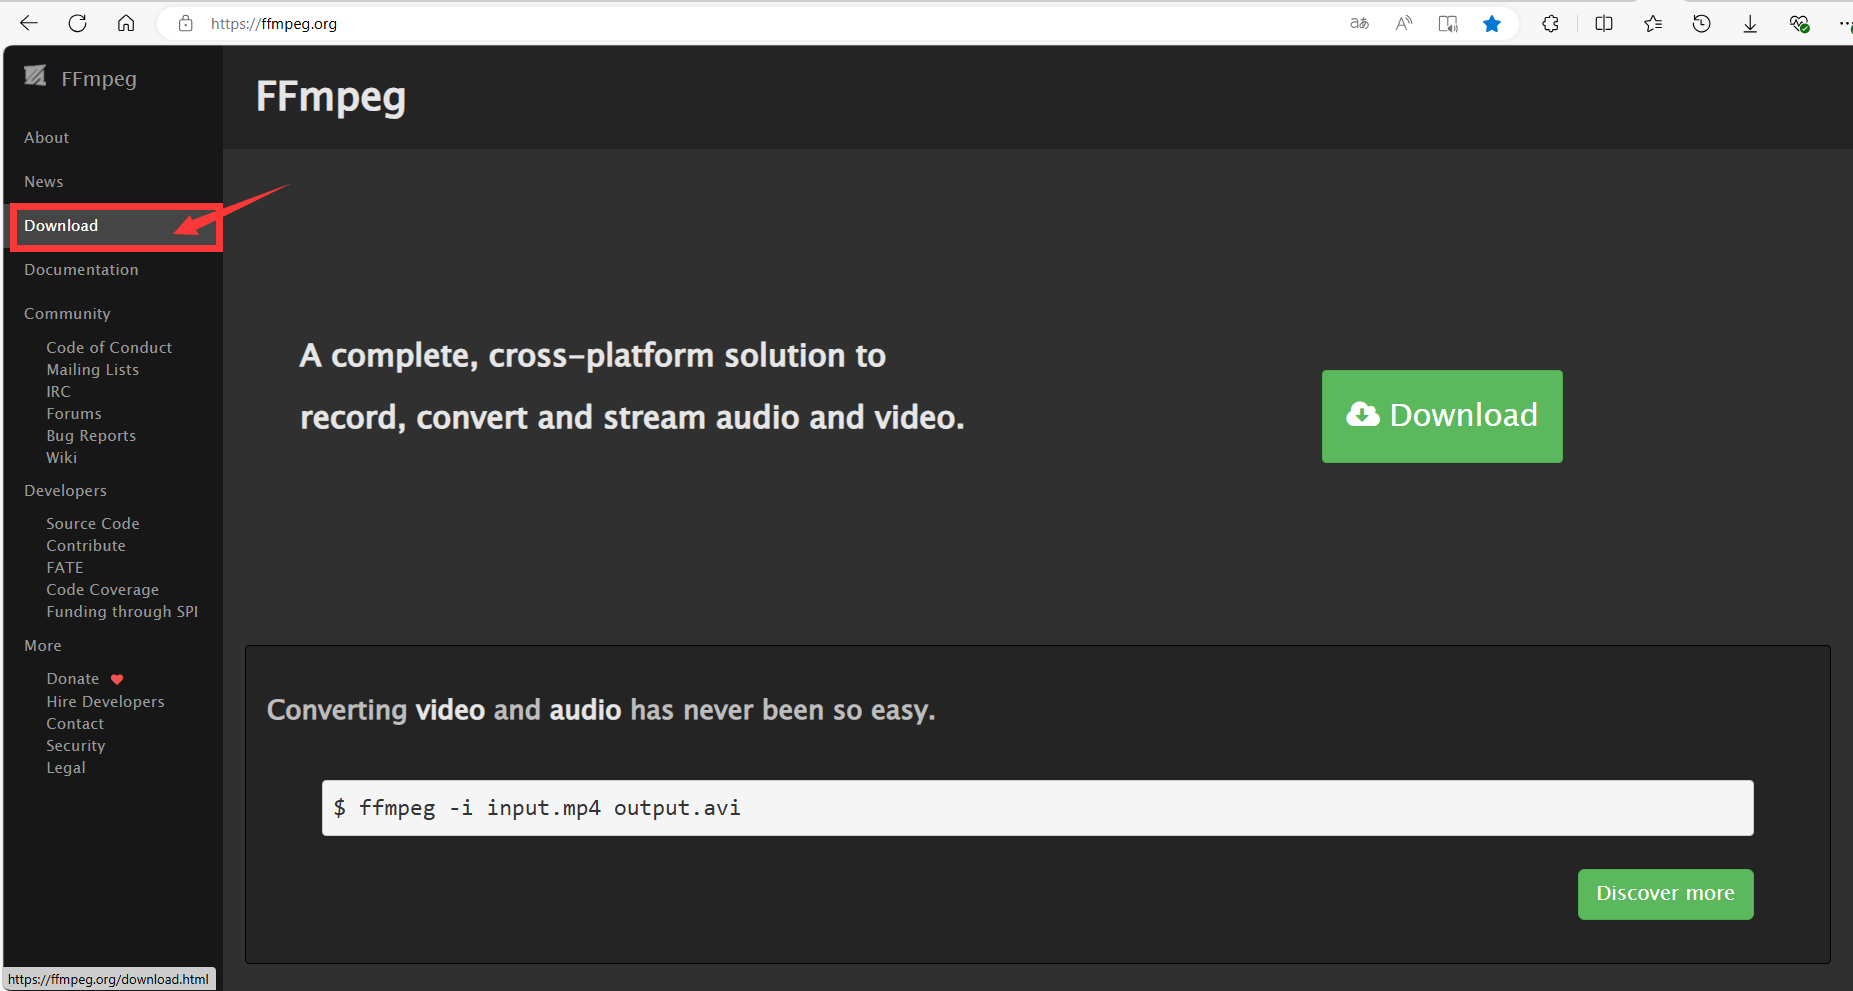Open the Security page
1853x991 pixels.
pyautogui.click(x=76, y=746)
